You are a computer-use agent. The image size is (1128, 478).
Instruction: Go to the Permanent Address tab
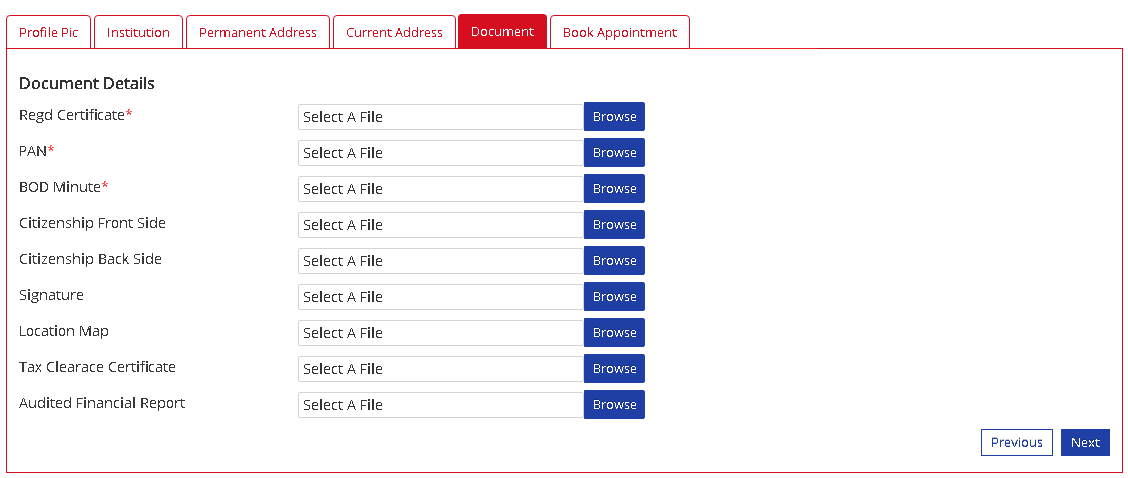point(257,32)
